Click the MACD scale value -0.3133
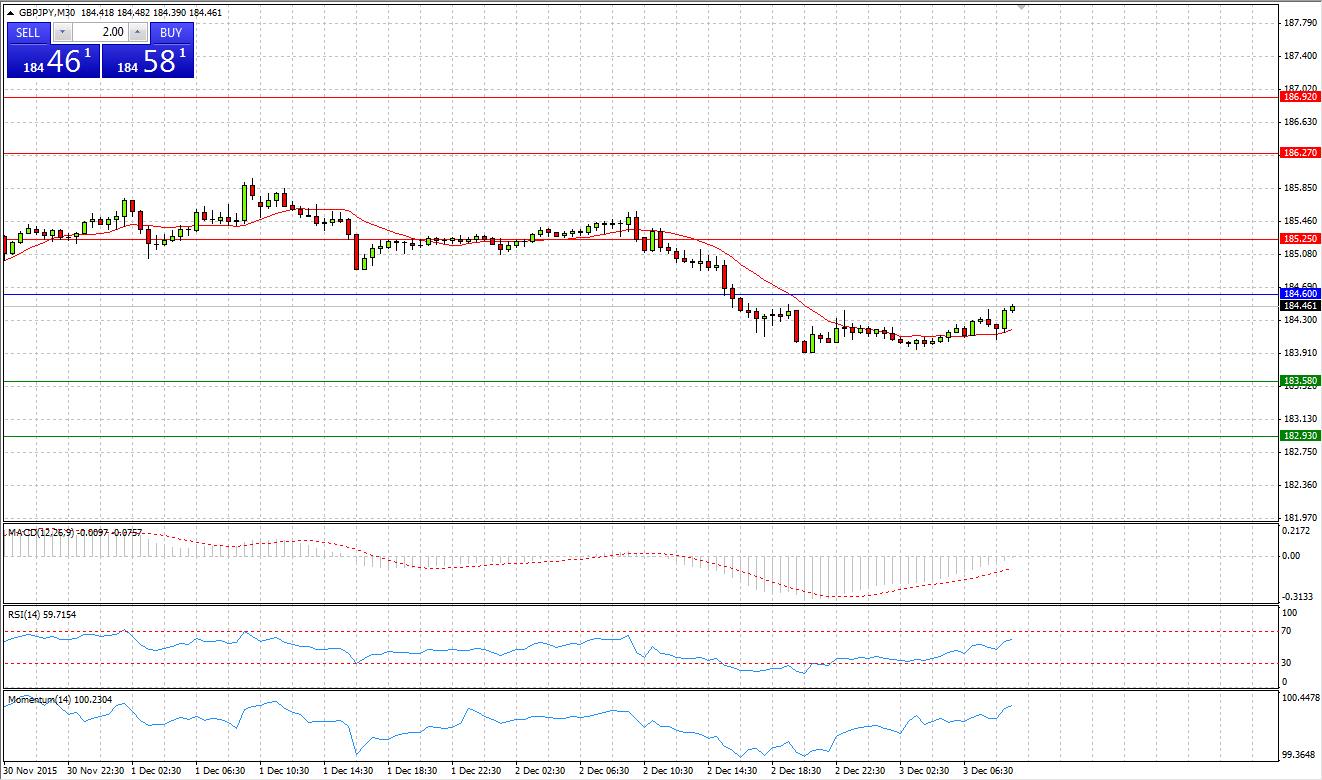 (x=1299, y=597)
